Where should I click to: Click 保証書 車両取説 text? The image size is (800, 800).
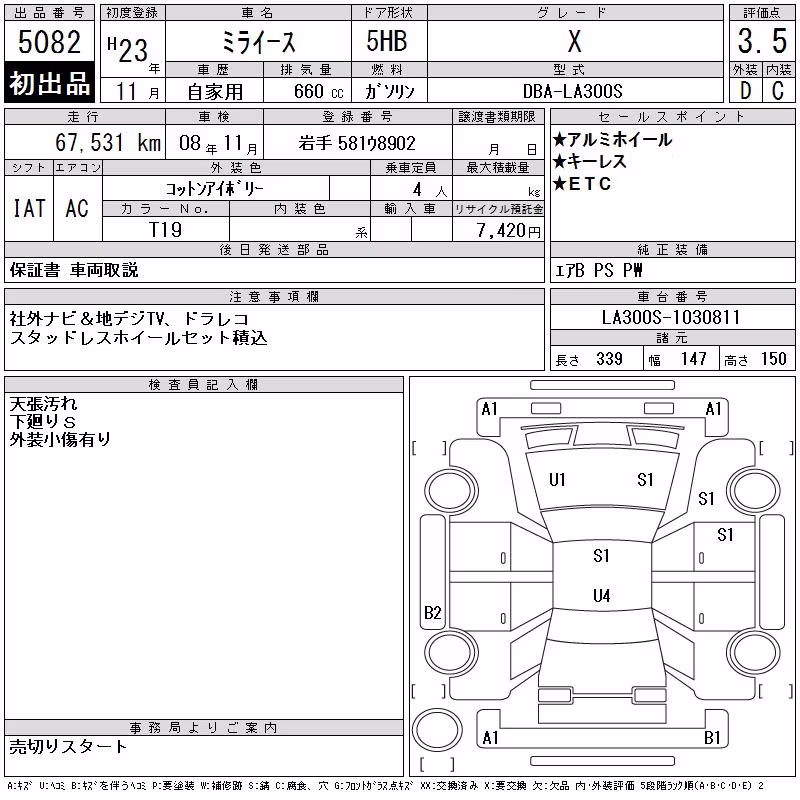(74, 270)
